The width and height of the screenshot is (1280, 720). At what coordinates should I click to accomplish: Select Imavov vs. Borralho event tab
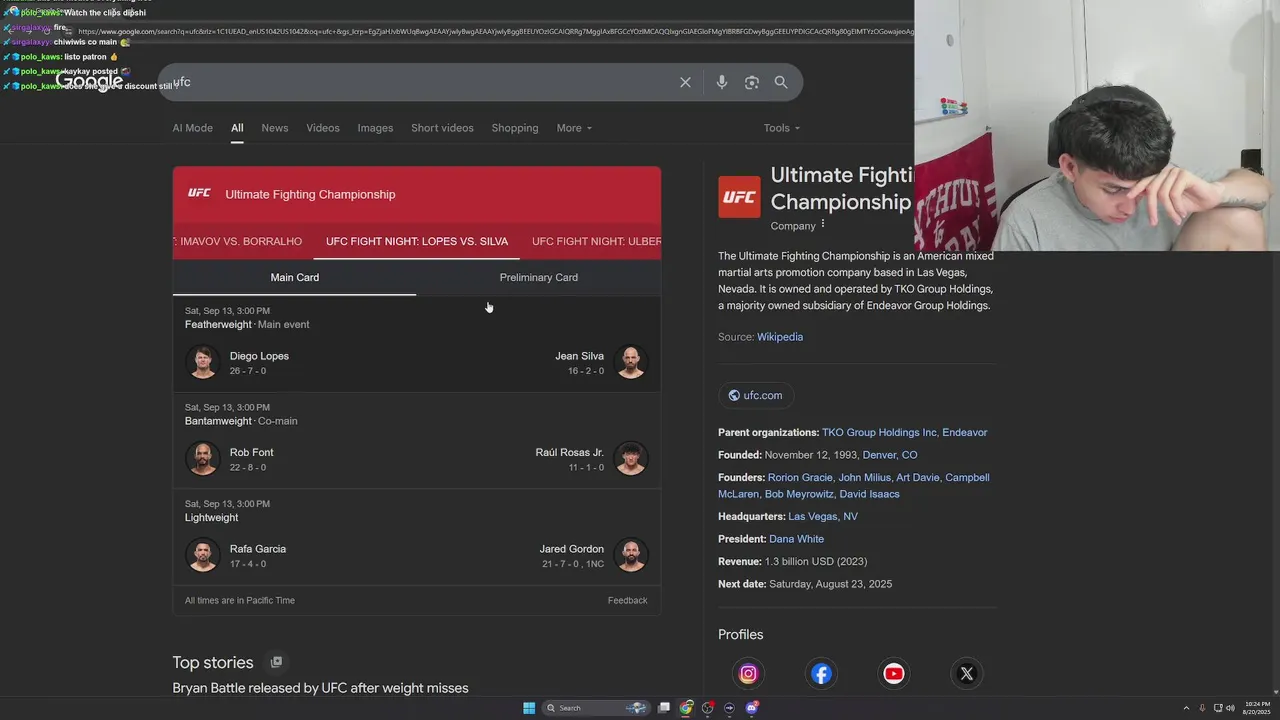(239, 241)
